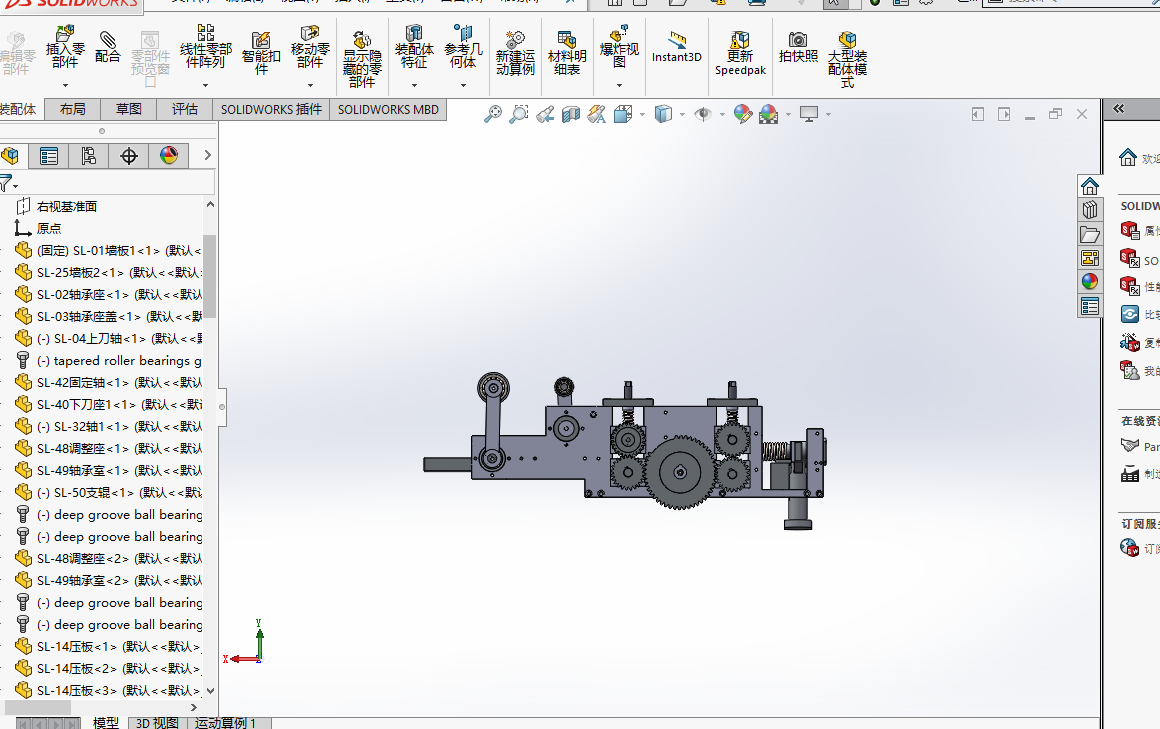
Task: Click Zoom to Fit magnifier in view toolbar
Action: pyautogui.click(x=493, y=114)
